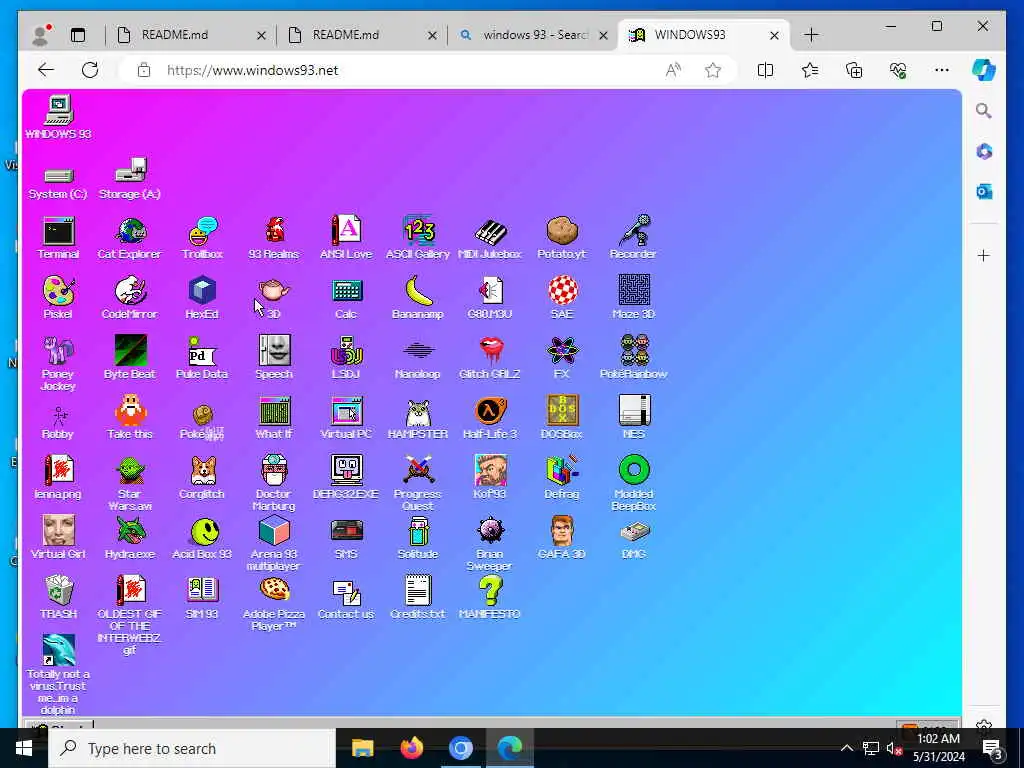This screenshot has width=1024, height=768.
Task: Open GAFA 3D icon
Action: 562,538
